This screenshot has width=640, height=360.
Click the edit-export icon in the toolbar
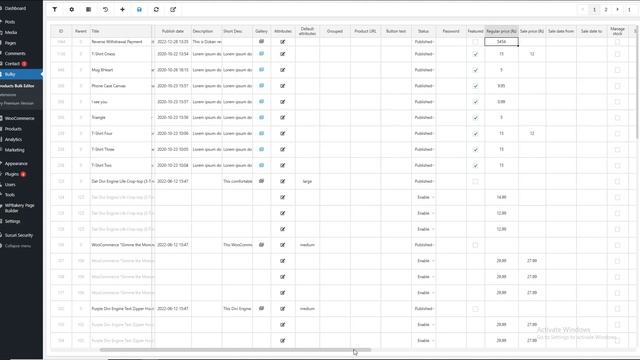tap(173, 9)
